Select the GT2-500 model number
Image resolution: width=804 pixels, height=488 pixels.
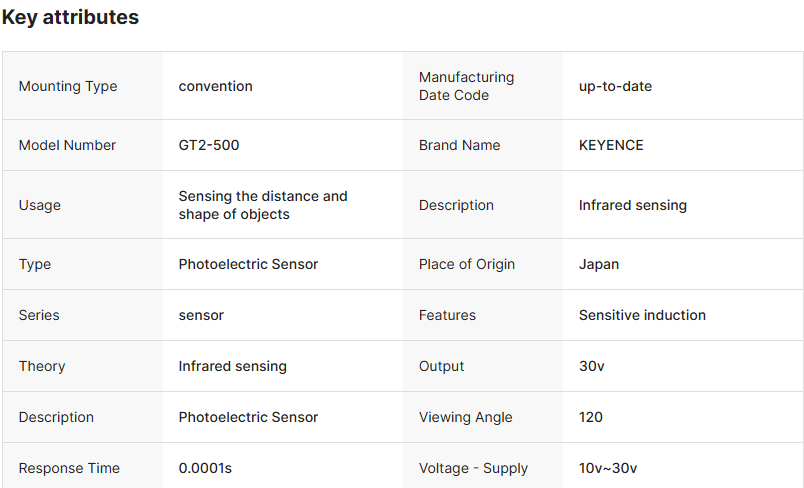[x=209, y=145]
